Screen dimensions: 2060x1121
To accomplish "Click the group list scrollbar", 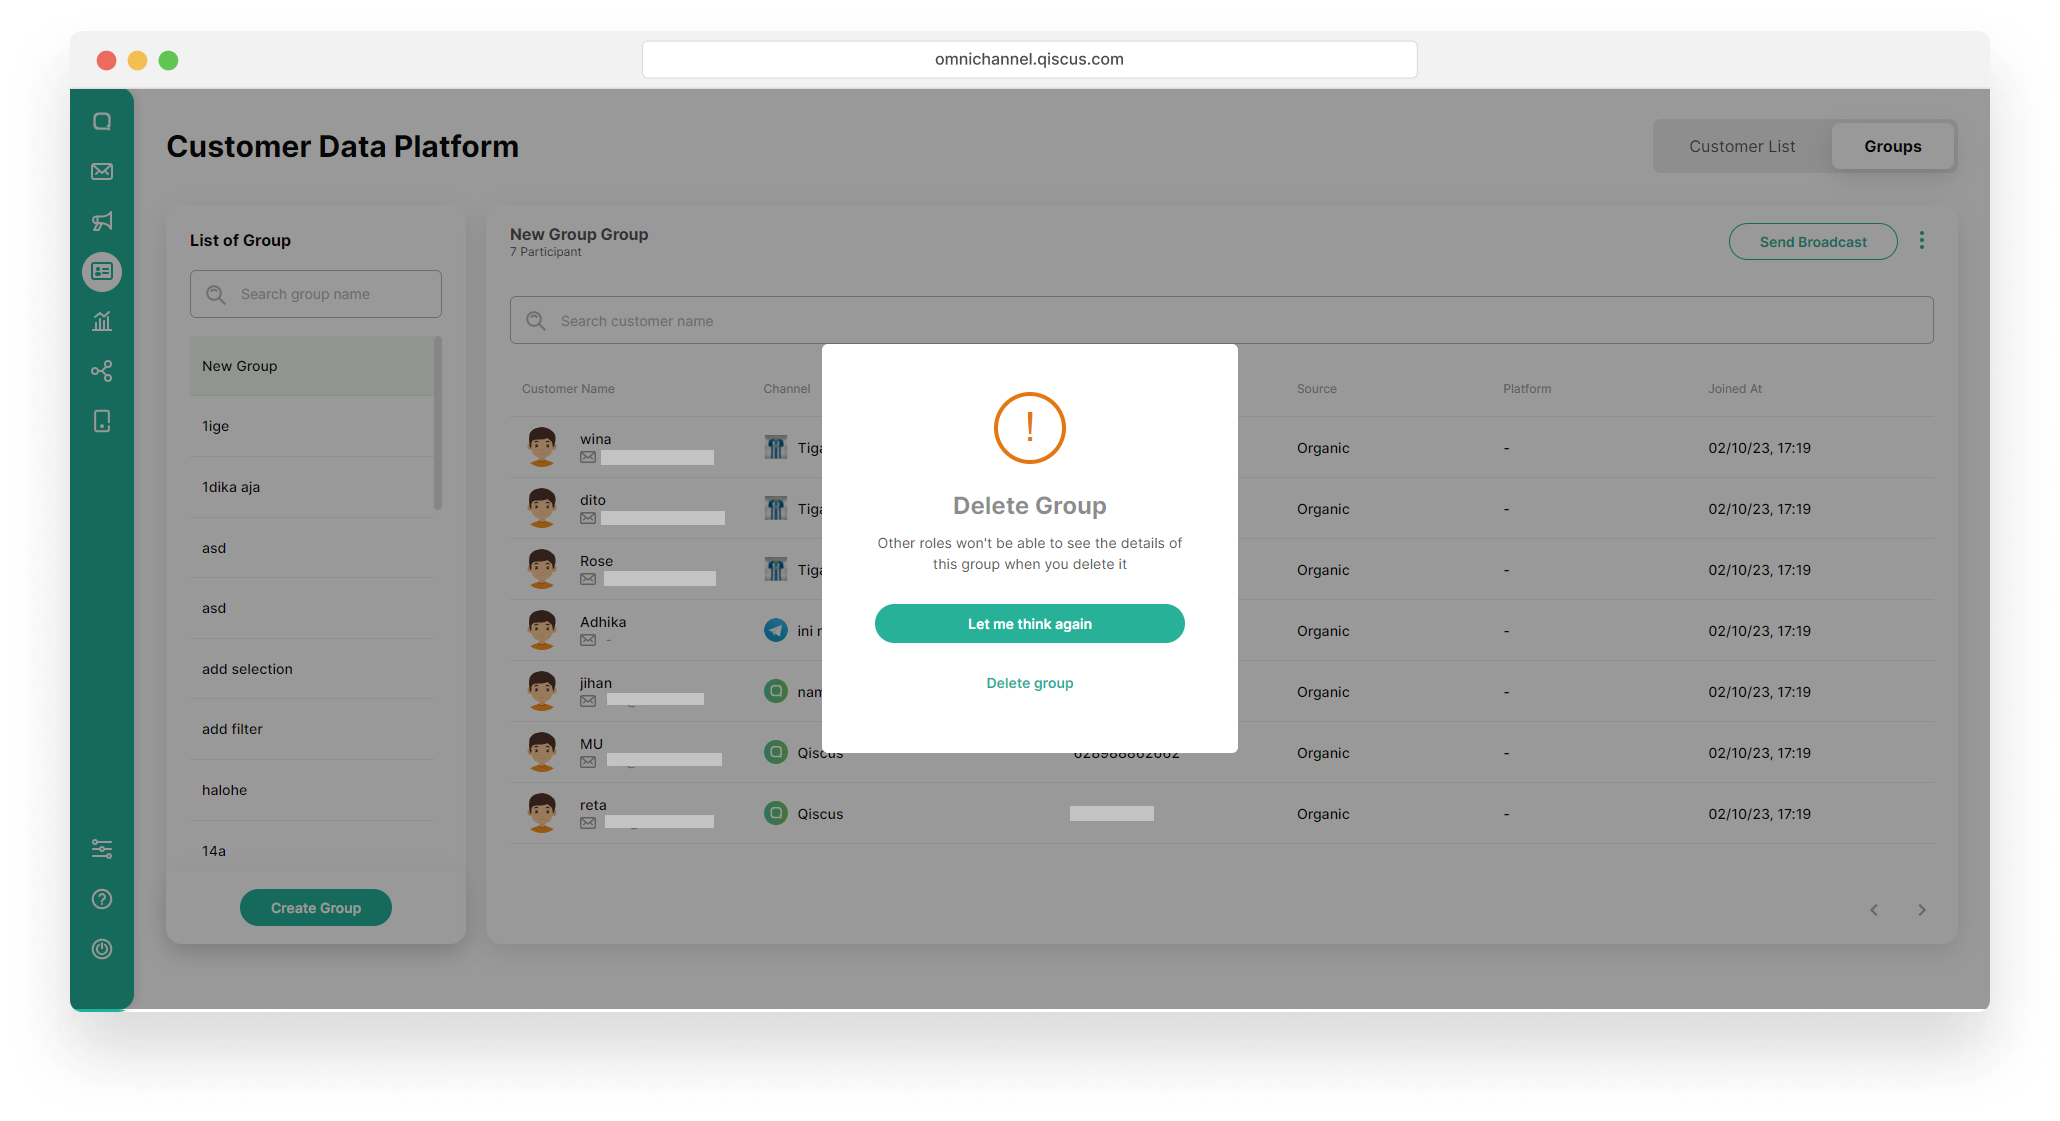I will tap(438, 424).
